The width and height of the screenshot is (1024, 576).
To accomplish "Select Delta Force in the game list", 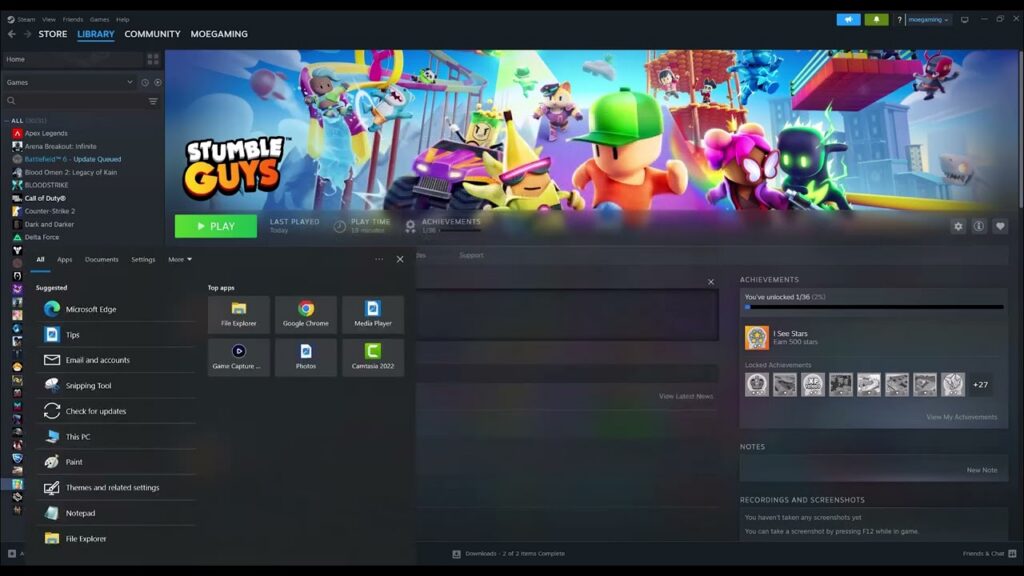I will 42,238.
